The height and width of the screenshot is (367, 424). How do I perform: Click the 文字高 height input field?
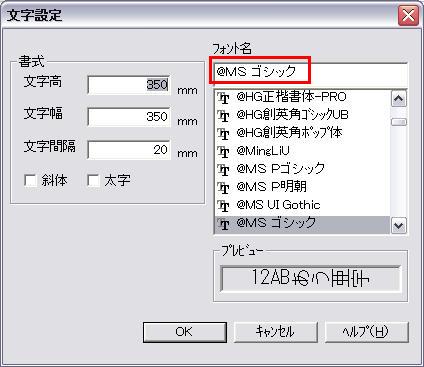129,85
